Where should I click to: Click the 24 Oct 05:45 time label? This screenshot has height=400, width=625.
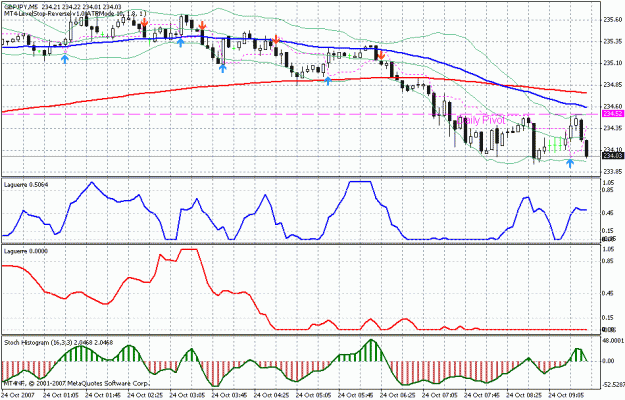pyautogui.click(x=354, y=395)
